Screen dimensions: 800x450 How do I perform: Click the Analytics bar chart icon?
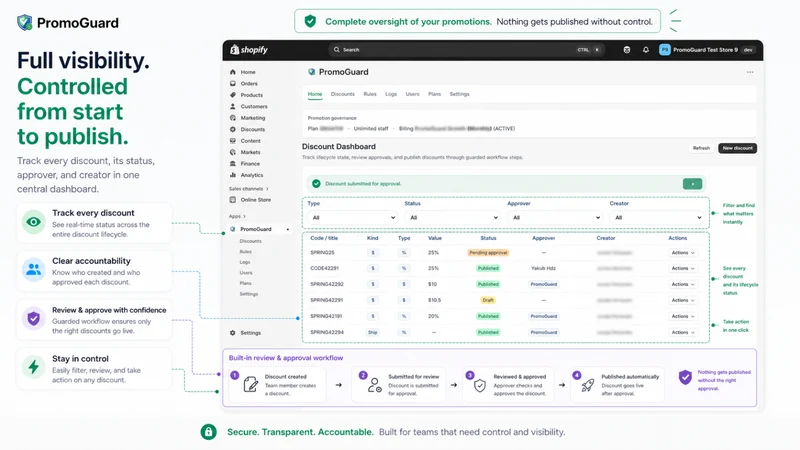pos(233,174)
